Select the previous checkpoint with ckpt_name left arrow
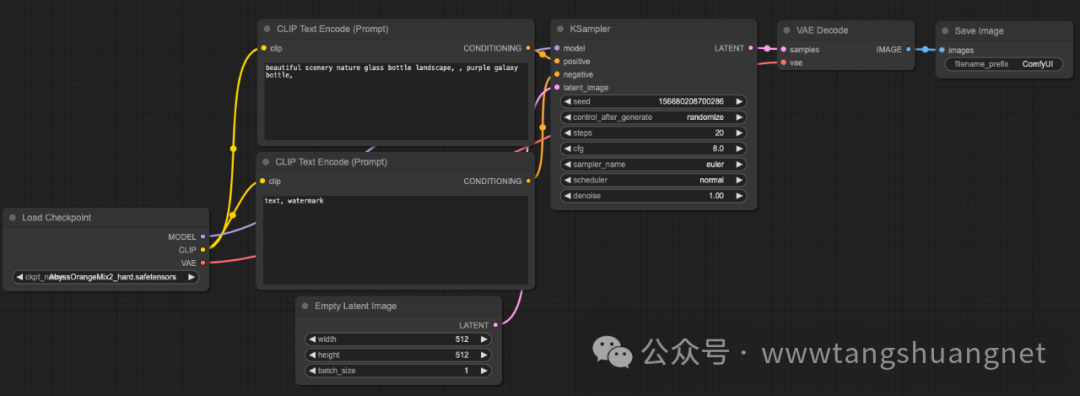Image resolution: width=1080 pixels, height=396 pixels. click(20, 277)
